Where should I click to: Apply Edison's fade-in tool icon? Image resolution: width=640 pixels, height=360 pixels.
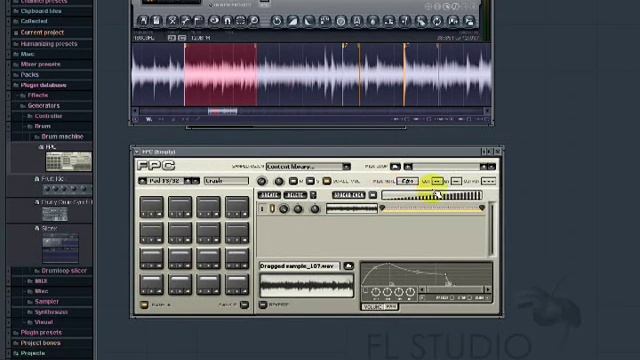tap(293, 21)
